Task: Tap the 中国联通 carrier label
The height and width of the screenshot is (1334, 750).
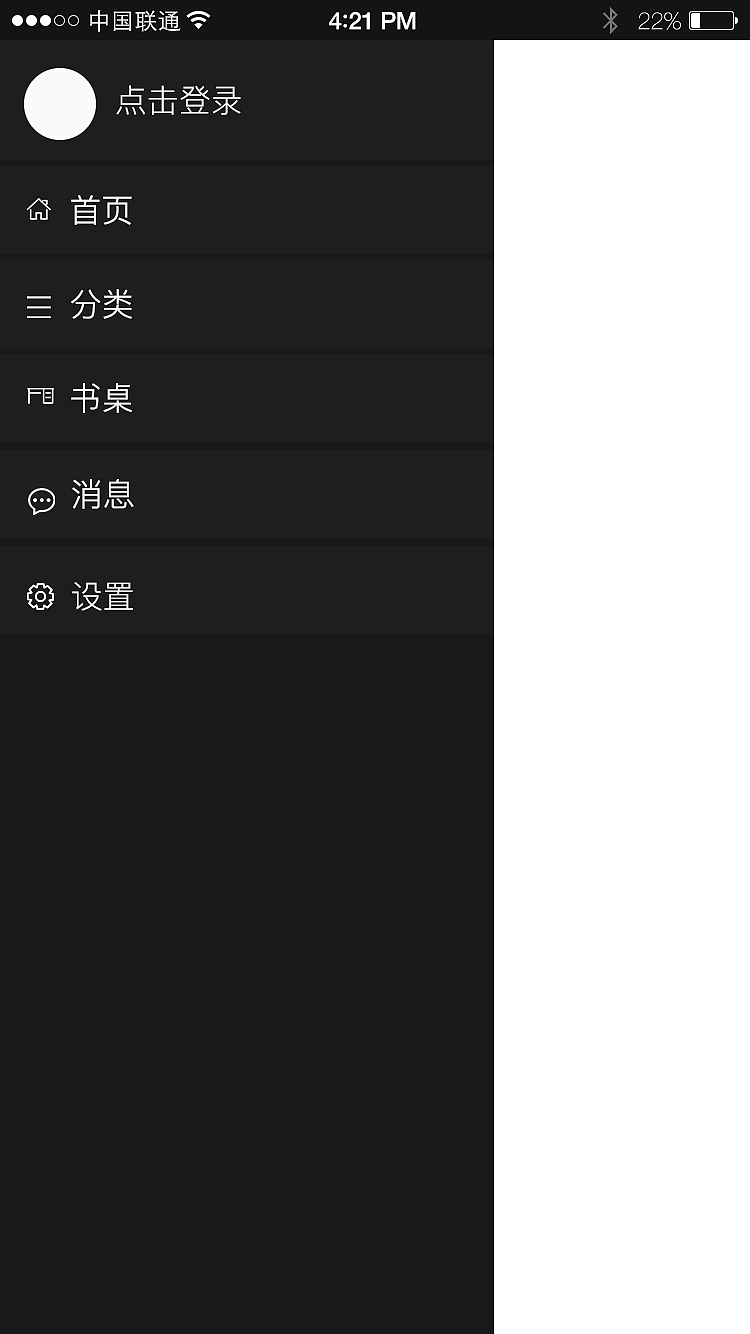Action: click(134, 21)
